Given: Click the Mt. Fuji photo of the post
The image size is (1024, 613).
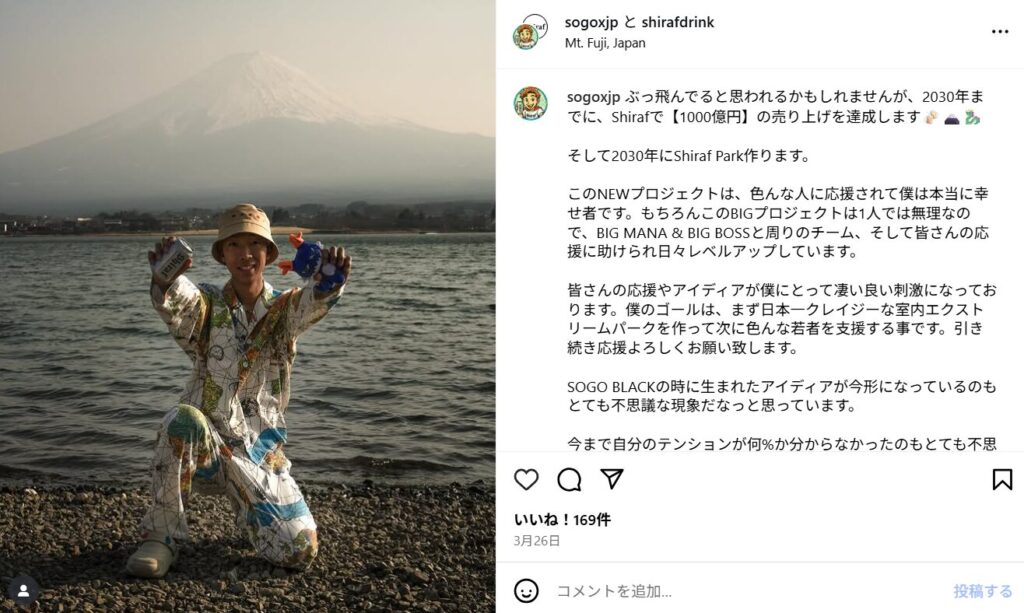Looking at the screenshot, I should (x=248, y=307).
